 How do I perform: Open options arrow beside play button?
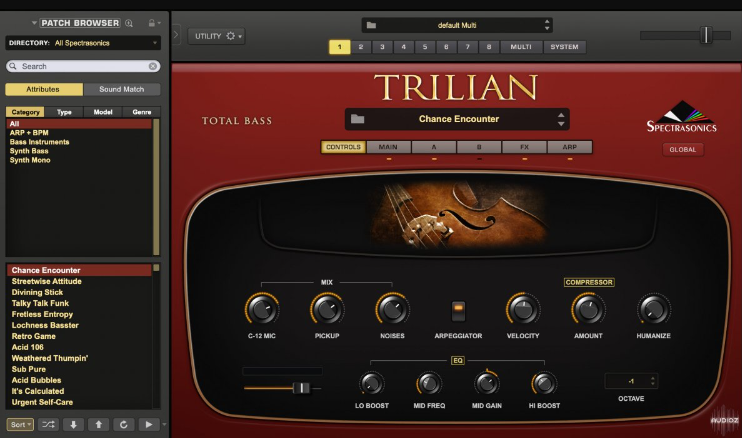point(164,424)
